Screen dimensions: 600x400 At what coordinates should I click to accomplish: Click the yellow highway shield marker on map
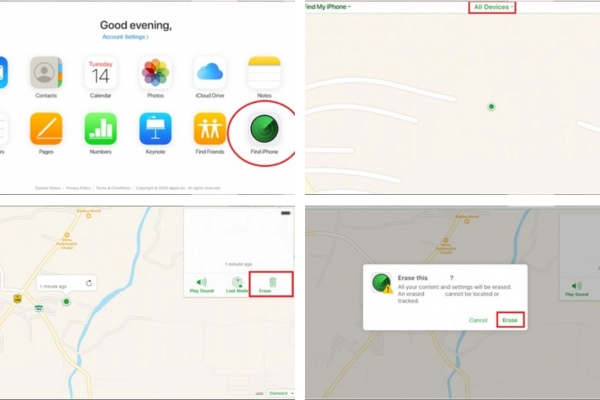click(x=17, y=299)
